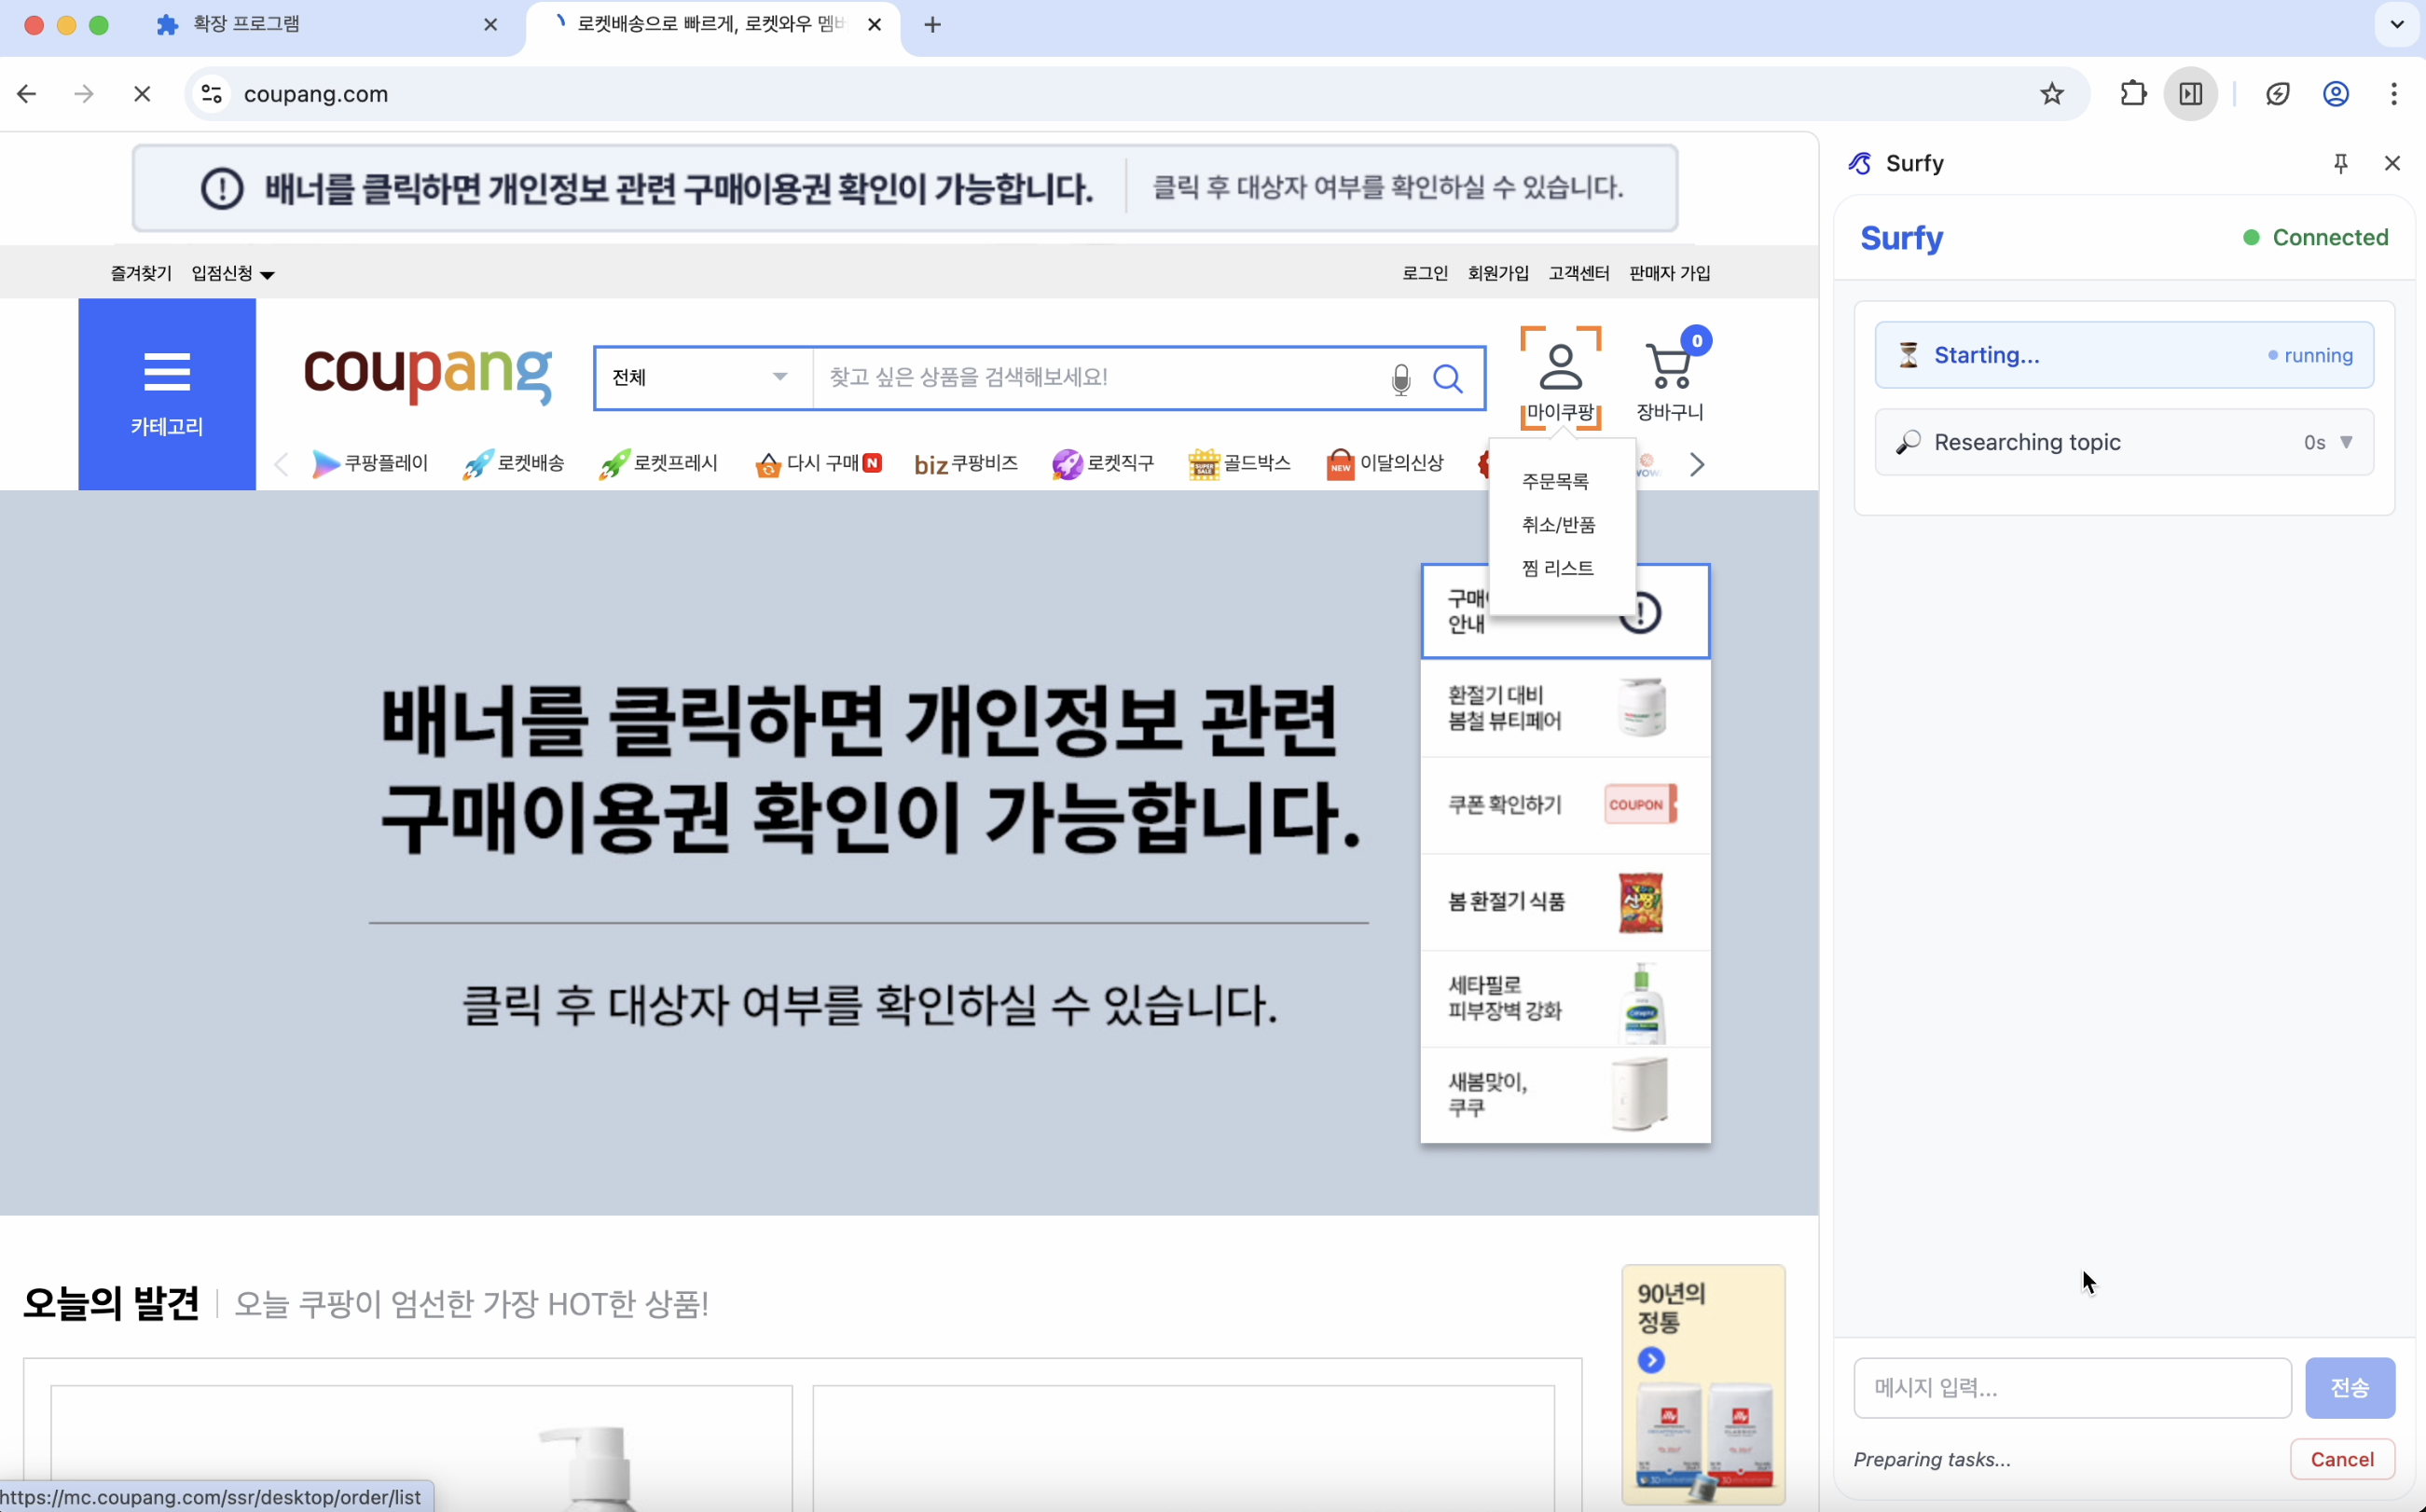Click the 메시지 입력 text field

coord(2071,1388)
